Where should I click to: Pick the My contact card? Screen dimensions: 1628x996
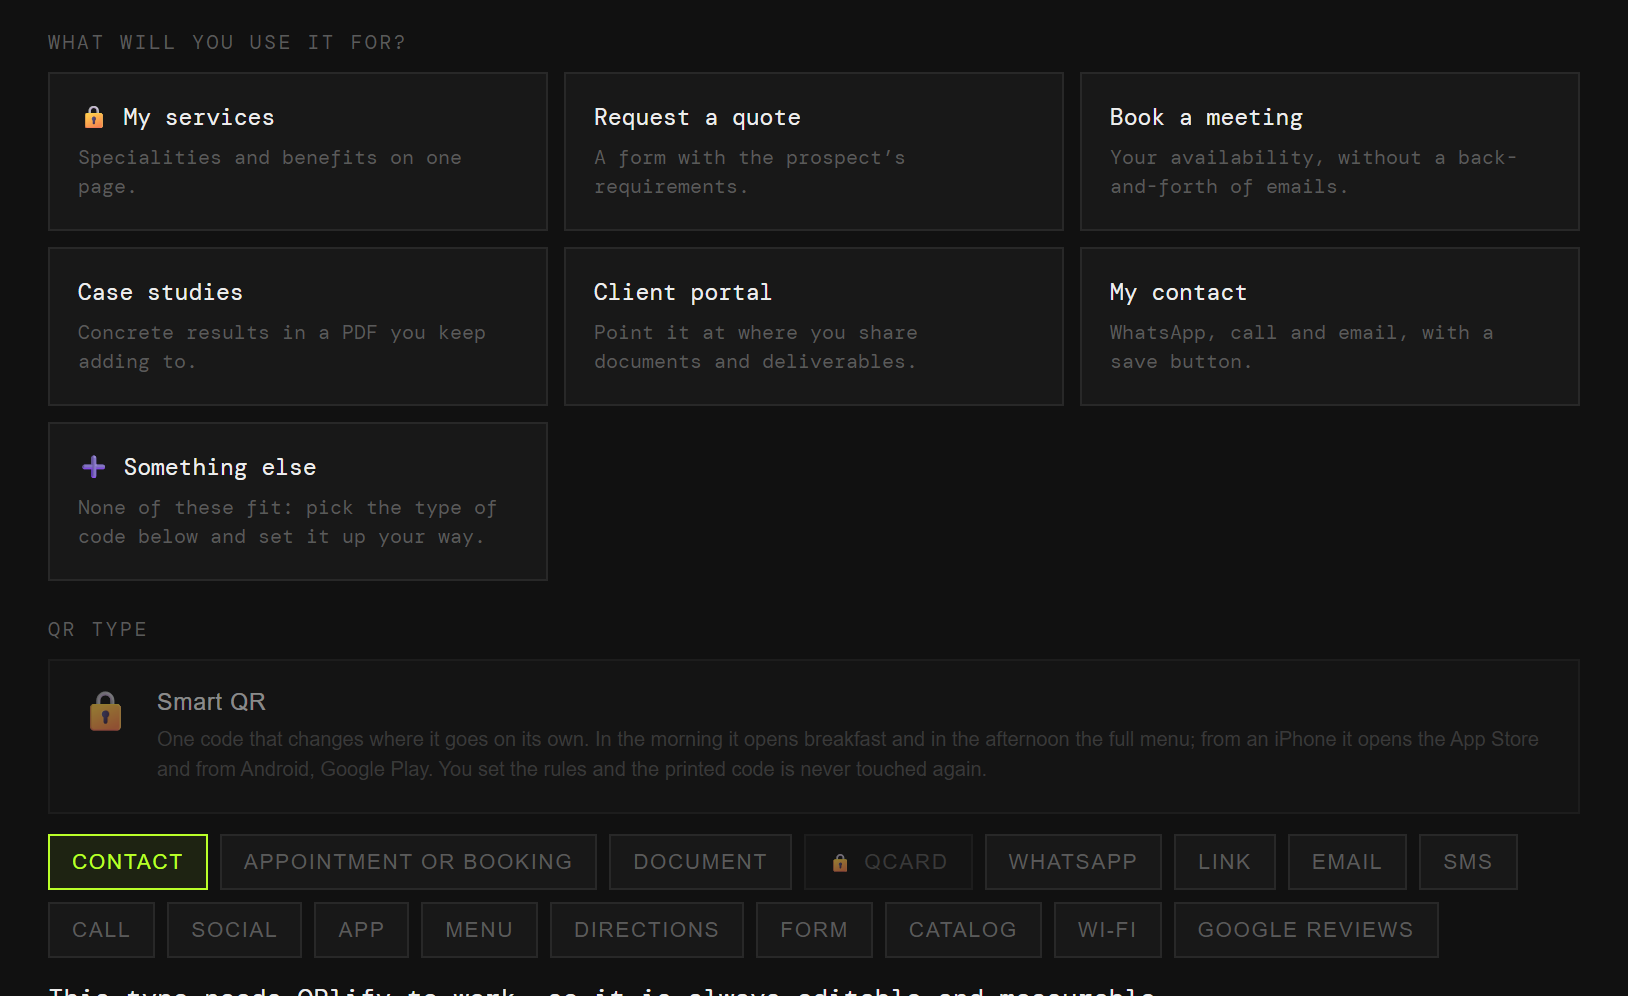(x=1330, y=326)
